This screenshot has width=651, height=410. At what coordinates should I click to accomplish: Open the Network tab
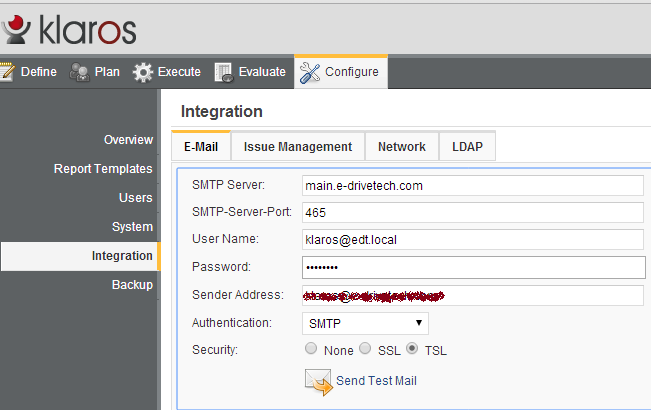click(x=401, y=146)
